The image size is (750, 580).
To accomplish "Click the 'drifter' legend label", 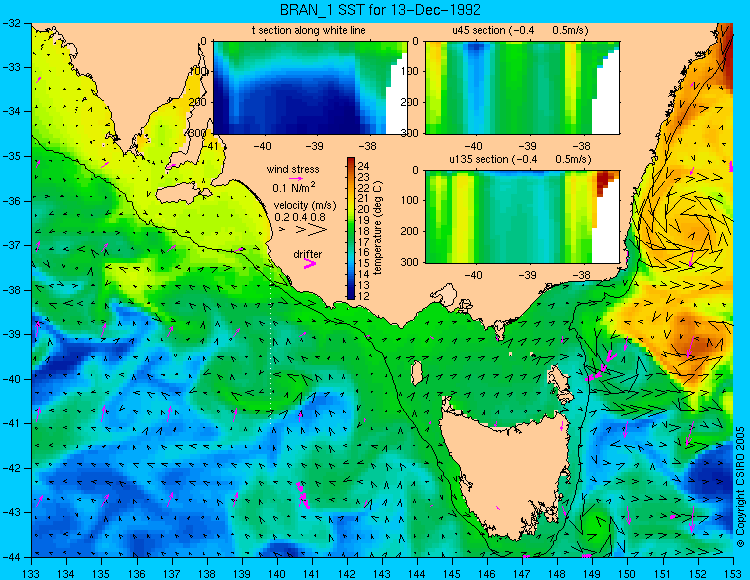I will 308,254.
